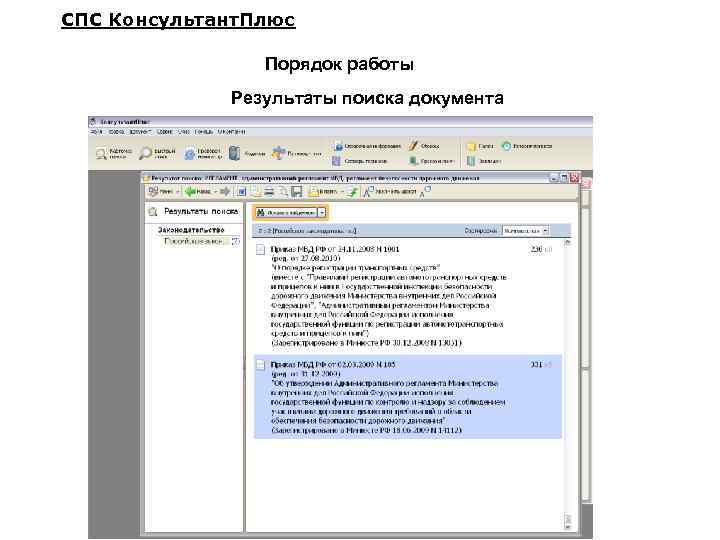Click the results list down scroll arrow

[x=568, y=527]
